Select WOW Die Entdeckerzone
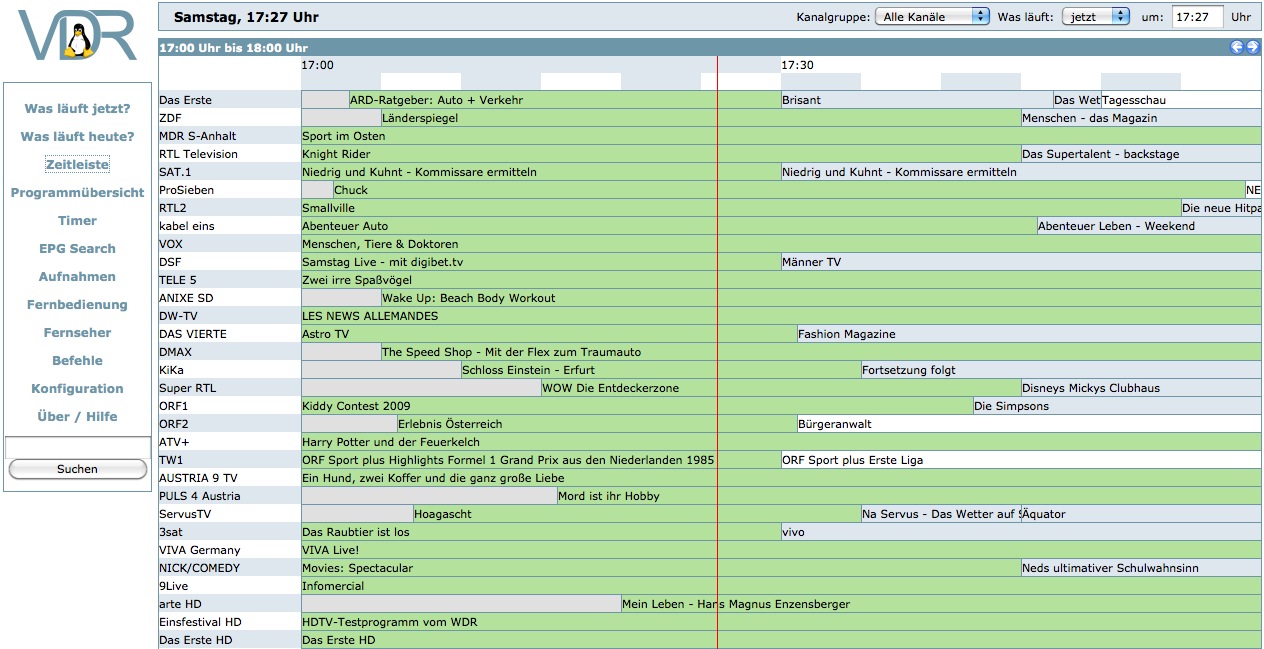Screen dimensions: 1264x649 click(x=781, y=388)
